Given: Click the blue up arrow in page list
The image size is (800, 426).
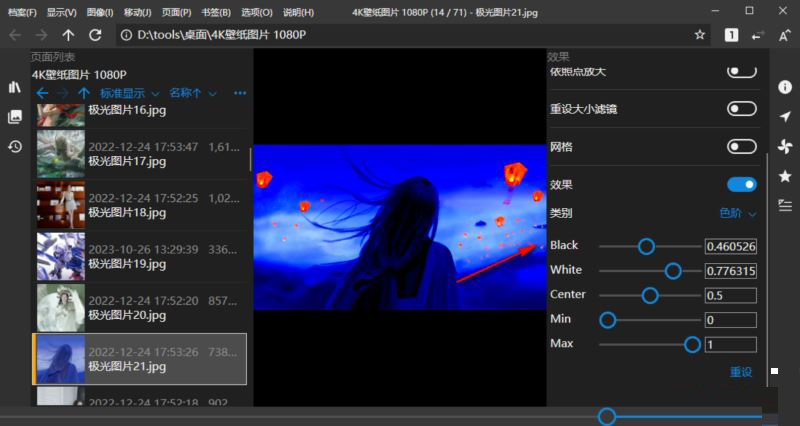Looking at the screenshot, I should click(84, 93).
